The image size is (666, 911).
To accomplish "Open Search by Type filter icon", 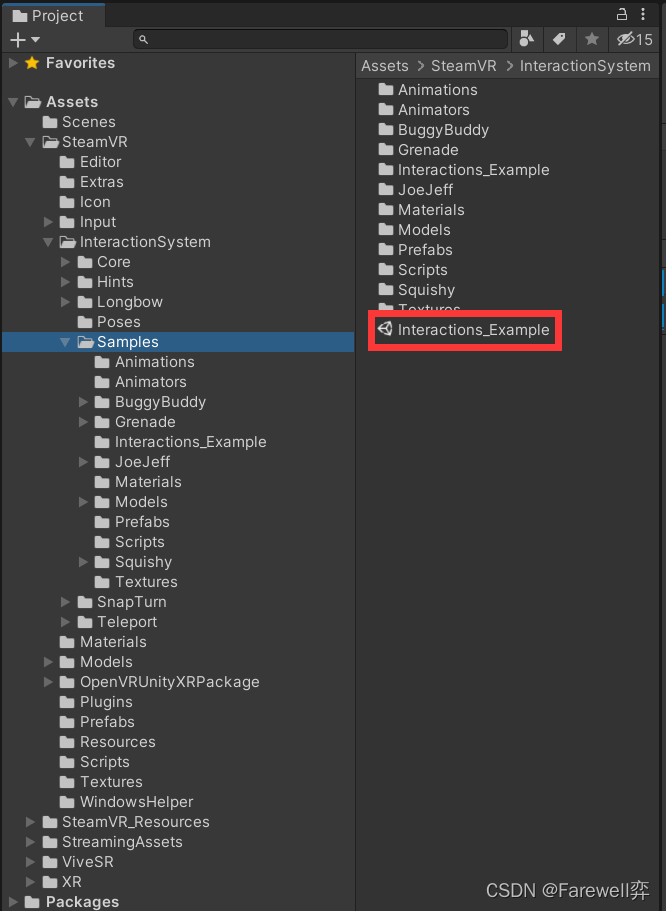I will tap(526, 39).
